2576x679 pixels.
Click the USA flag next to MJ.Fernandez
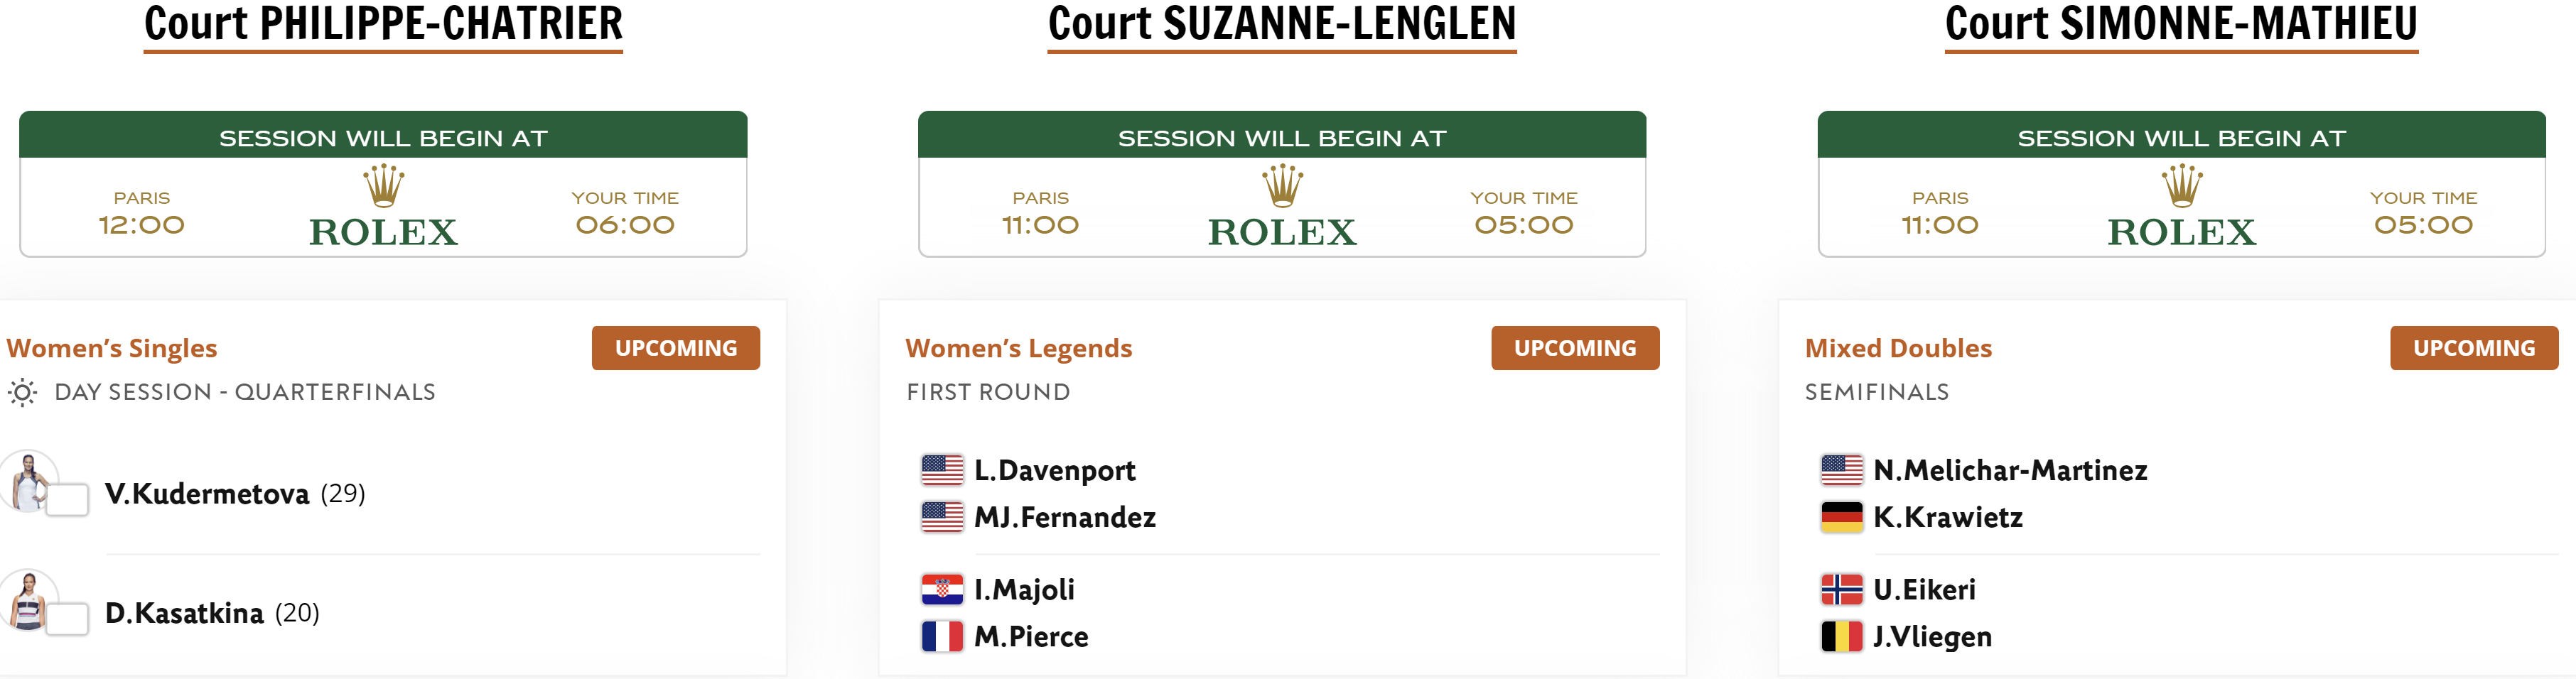pos(941,517)
